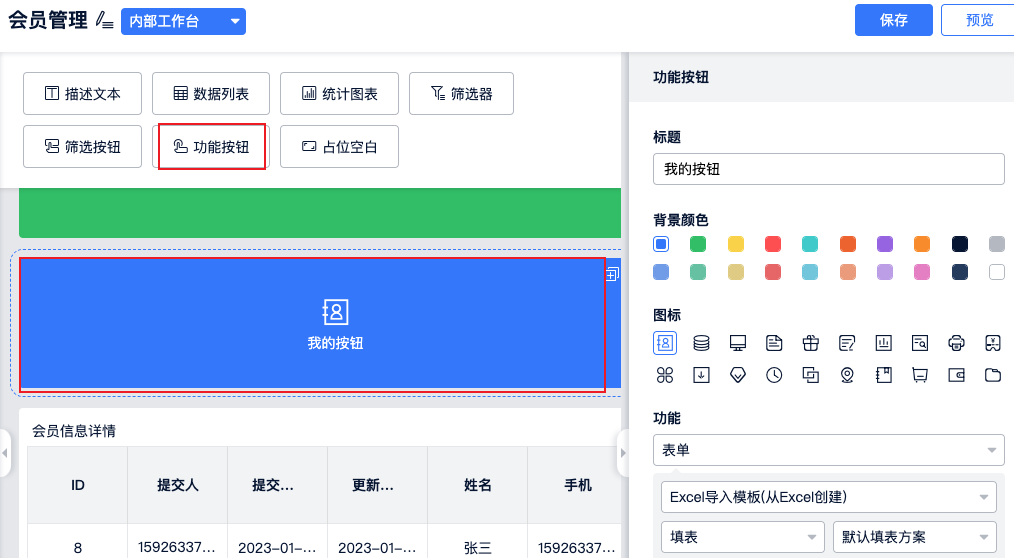This screenshot has height=558, width=1014.
Task: Select the clock icon
Action: [x=774, y=375]
